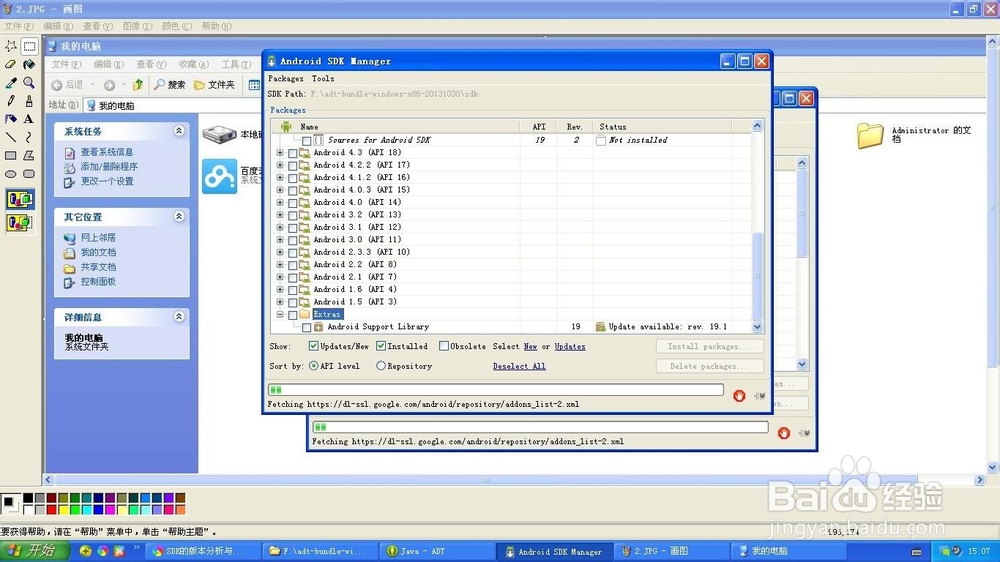Collapse the 系统任务 sidebar section

point(179,131)
